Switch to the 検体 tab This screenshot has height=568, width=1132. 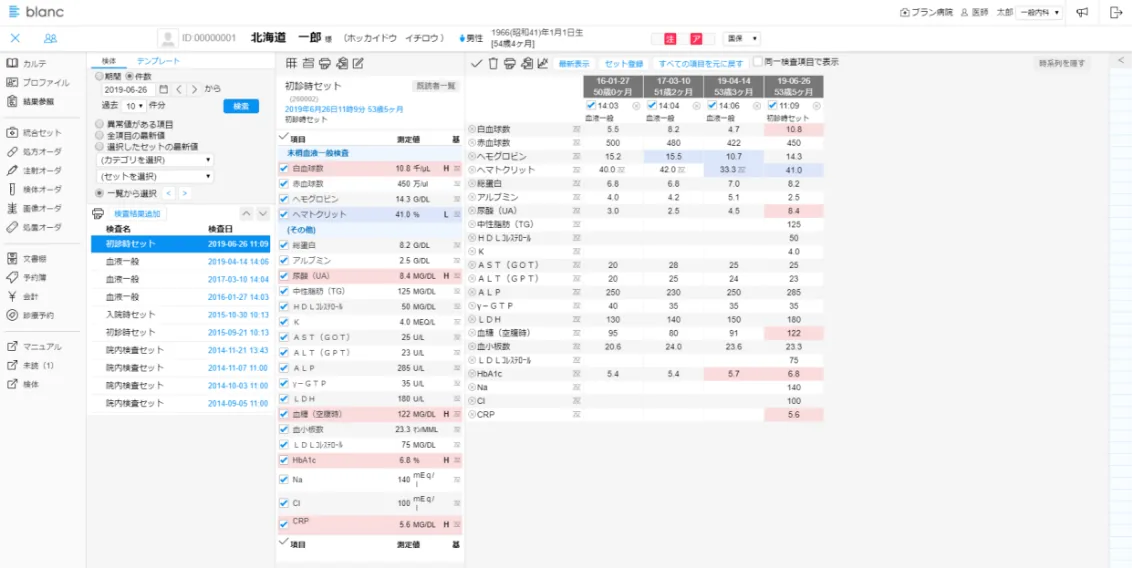coord(109,61)
